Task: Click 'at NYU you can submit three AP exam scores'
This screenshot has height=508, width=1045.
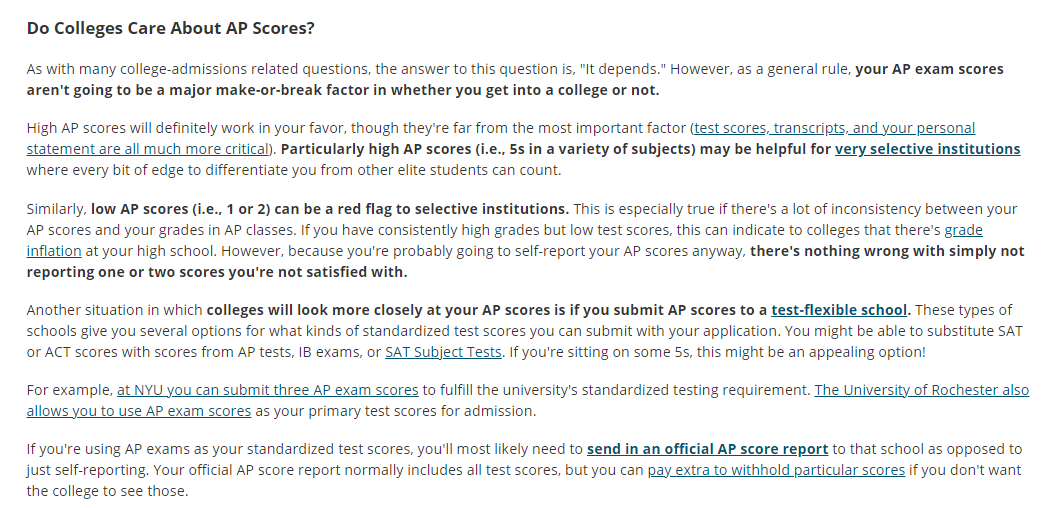Action: click(267, 390)
